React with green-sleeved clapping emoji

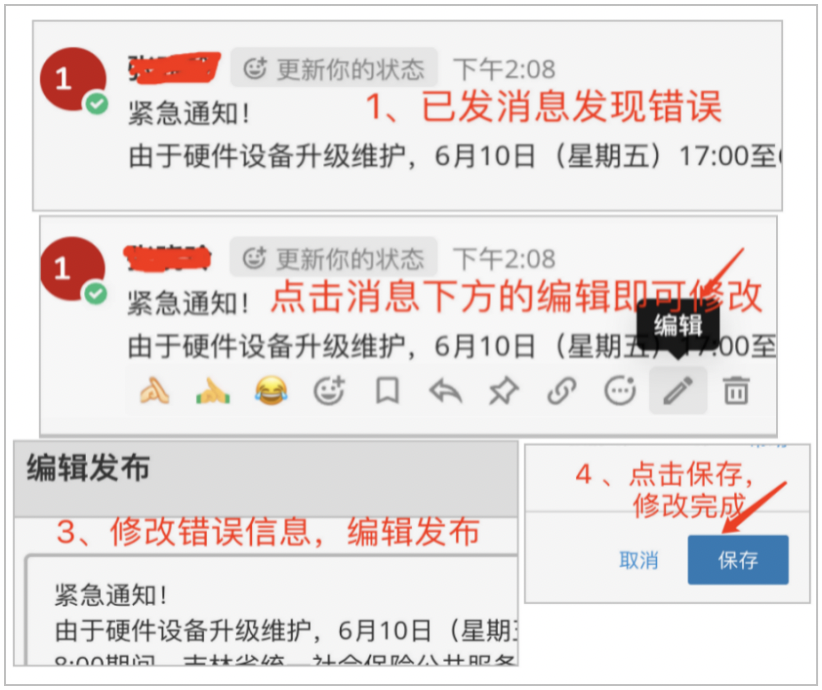[x=213, y=391]
